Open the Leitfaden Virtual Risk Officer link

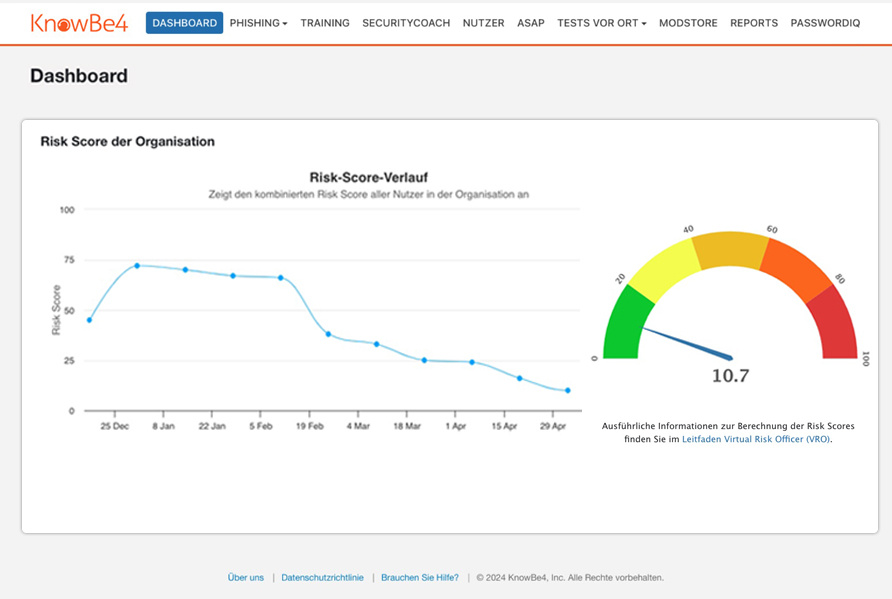[755, 439]
